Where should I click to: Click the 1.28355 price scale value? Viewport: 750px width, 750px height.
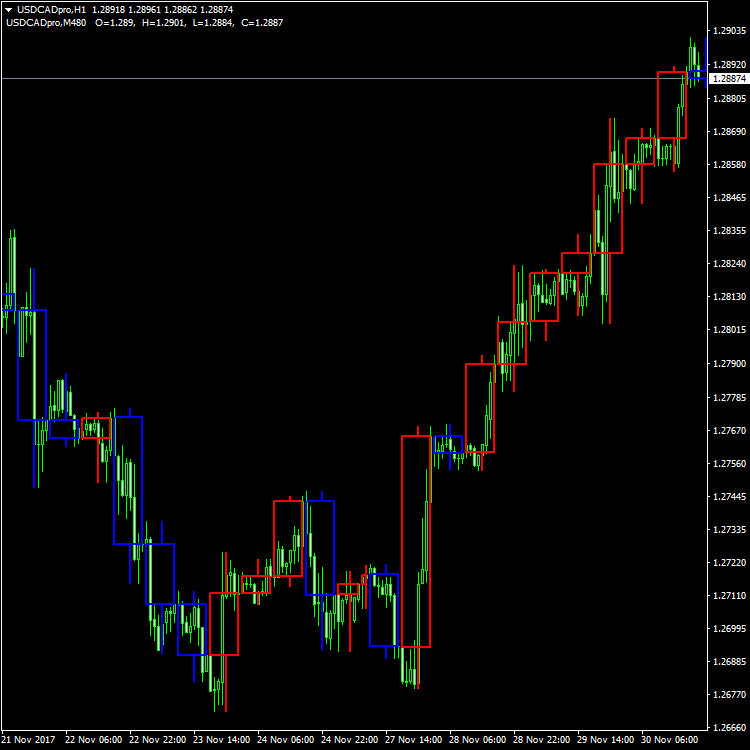point(729,231)
